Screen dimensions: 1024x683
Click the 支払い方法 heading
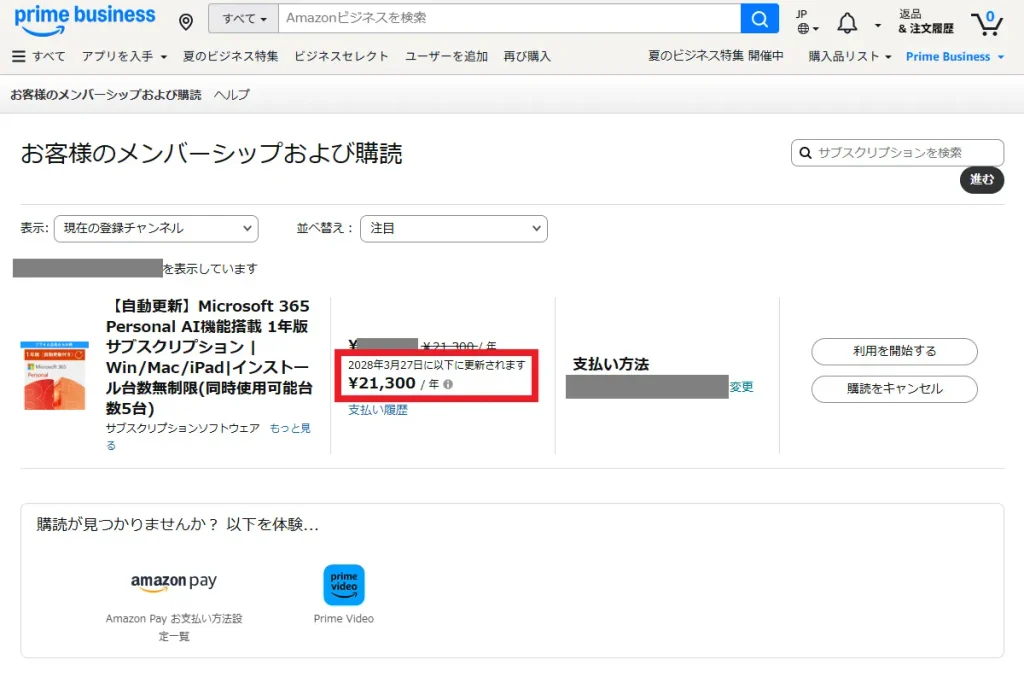coord(611,364)
